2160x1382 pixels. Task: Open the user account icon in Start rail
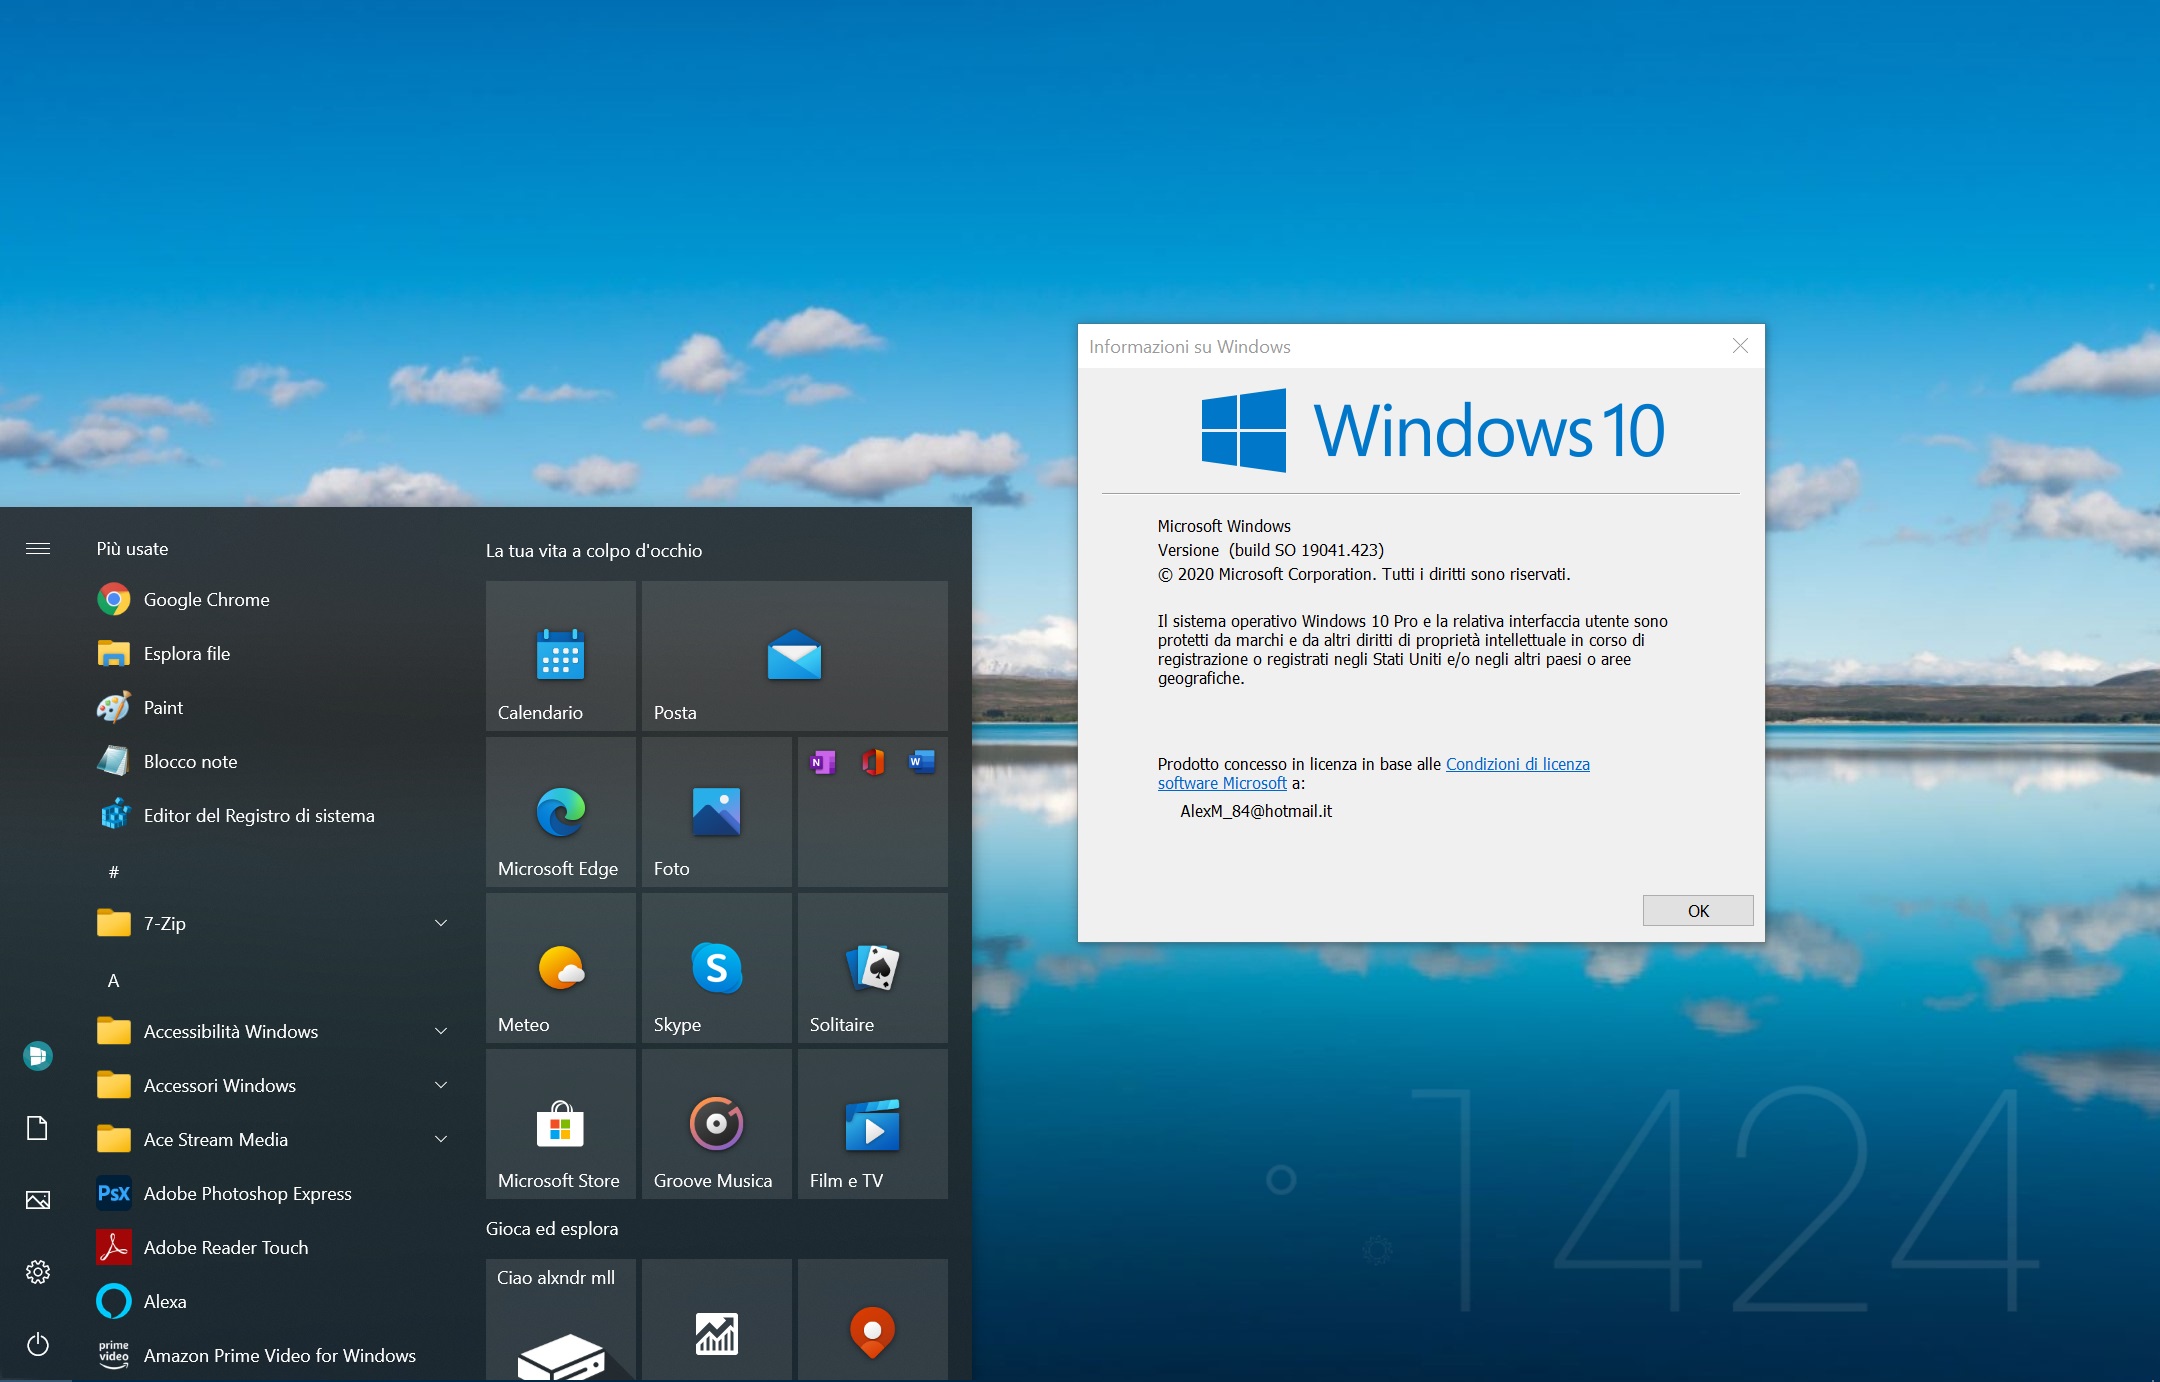(38, 1056)
